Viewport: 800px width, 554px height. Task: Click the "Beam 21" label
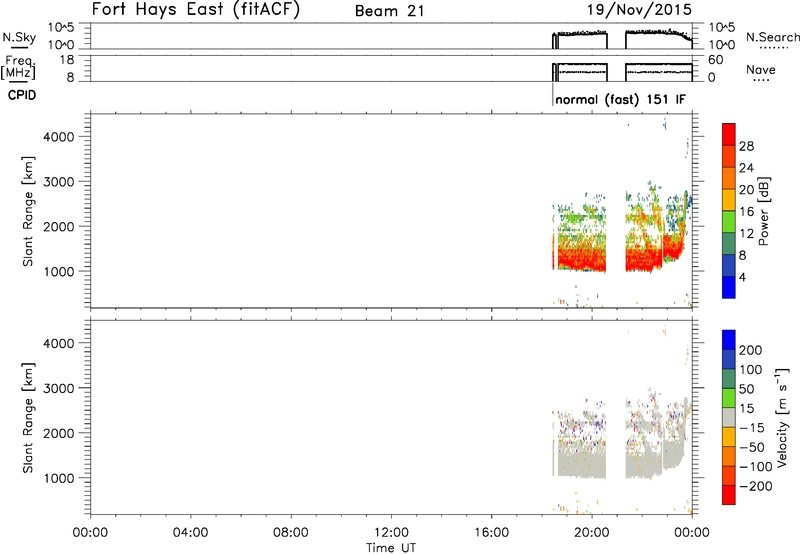tap(390, 11)
